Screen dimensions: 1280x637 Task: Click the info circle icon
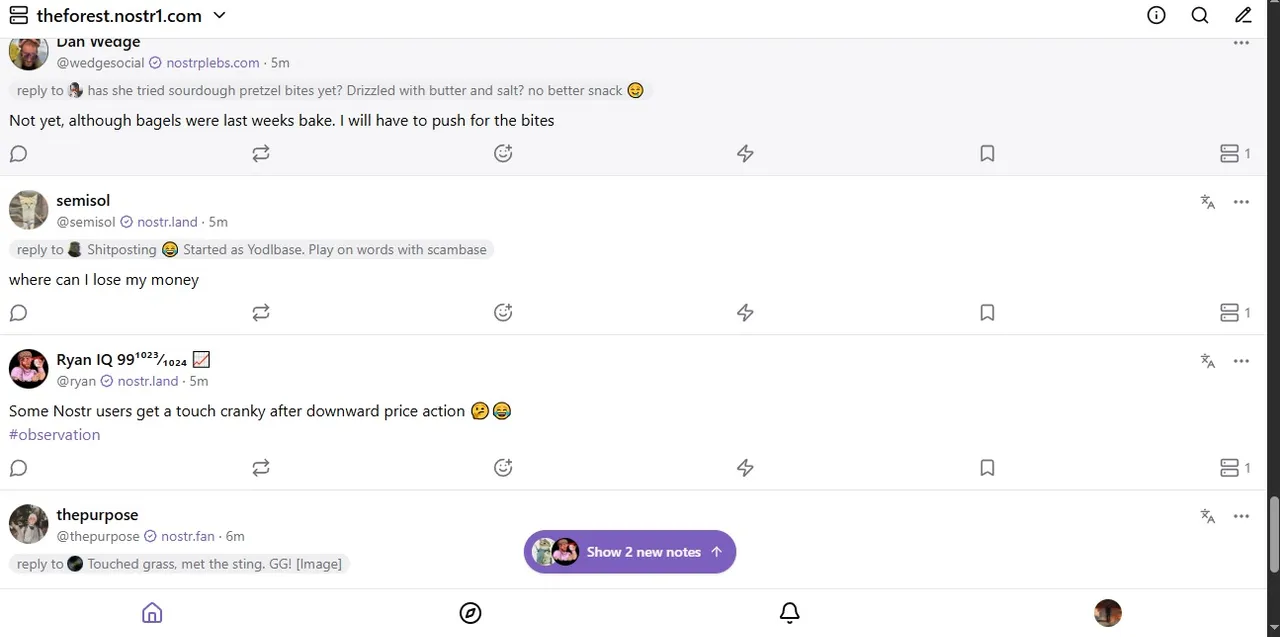pyautogui.click(x=1156, y=15)
